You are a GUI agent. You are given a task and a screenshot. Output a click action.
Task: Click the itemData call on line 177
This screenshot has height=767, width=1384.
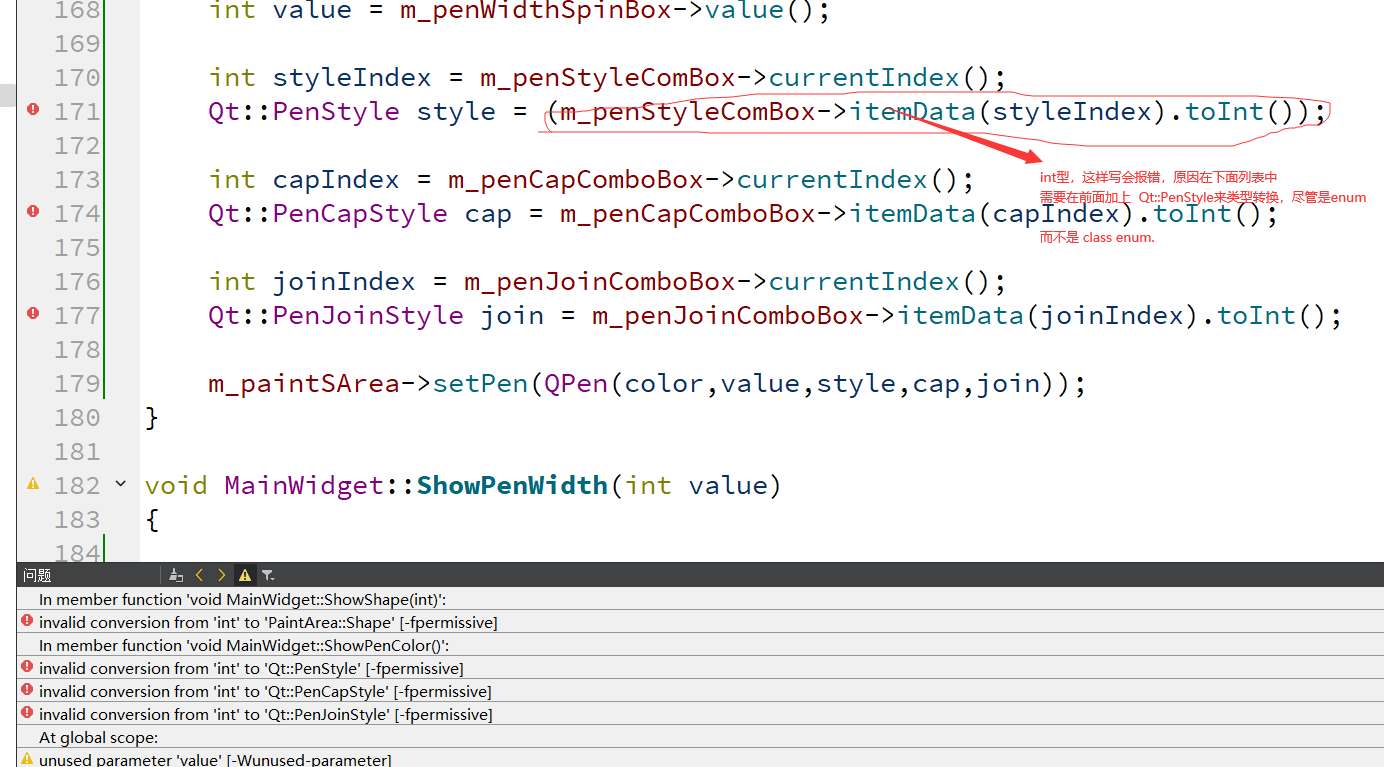tap(961, 315)
